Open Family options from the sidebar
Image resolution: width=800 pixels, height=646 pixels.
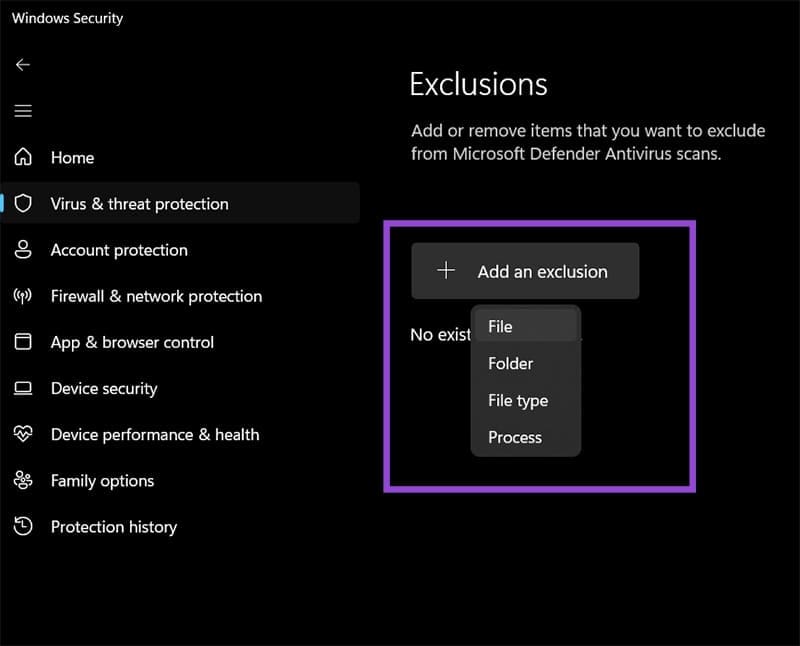(102, 480)
